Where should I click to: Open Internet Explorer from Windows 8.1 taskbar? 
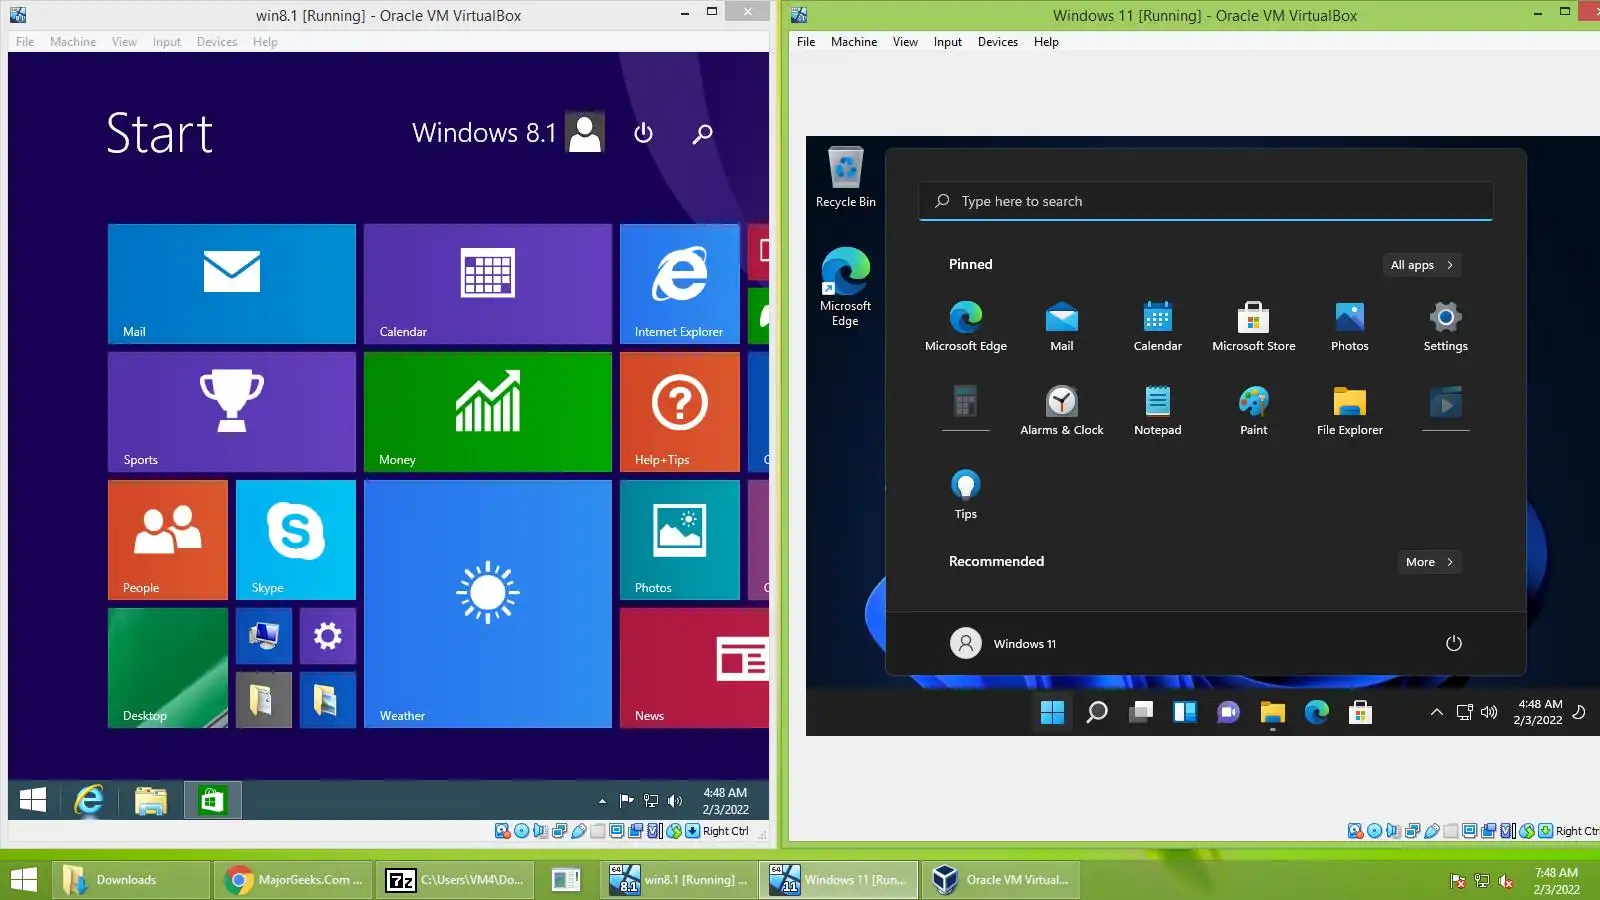(x=89, y=800)
